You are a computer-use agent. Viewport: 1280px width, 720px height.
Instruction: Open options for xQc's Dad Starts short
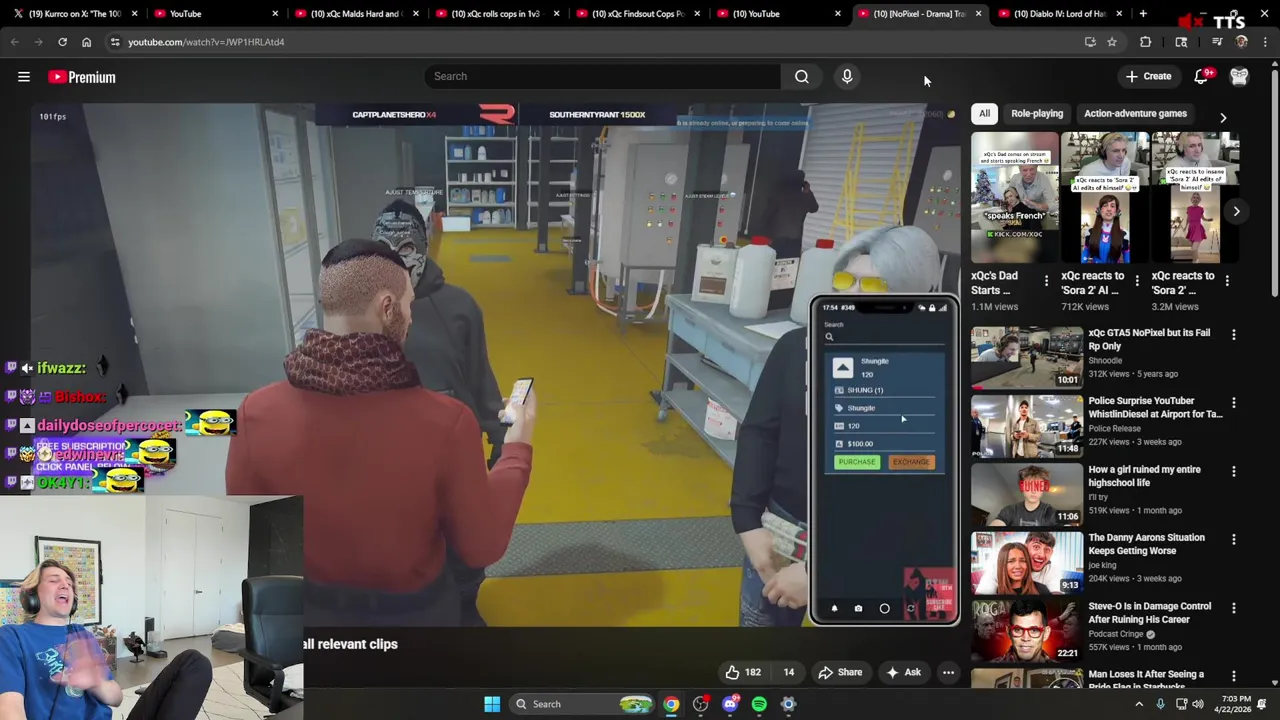(1046, 281)
